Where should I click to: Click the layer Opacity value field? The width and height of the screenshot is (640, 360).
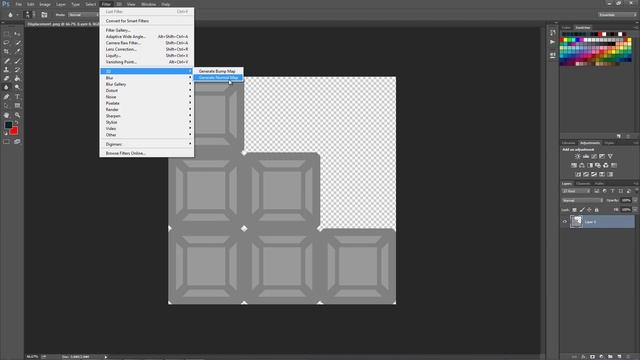tap(626, 200)
